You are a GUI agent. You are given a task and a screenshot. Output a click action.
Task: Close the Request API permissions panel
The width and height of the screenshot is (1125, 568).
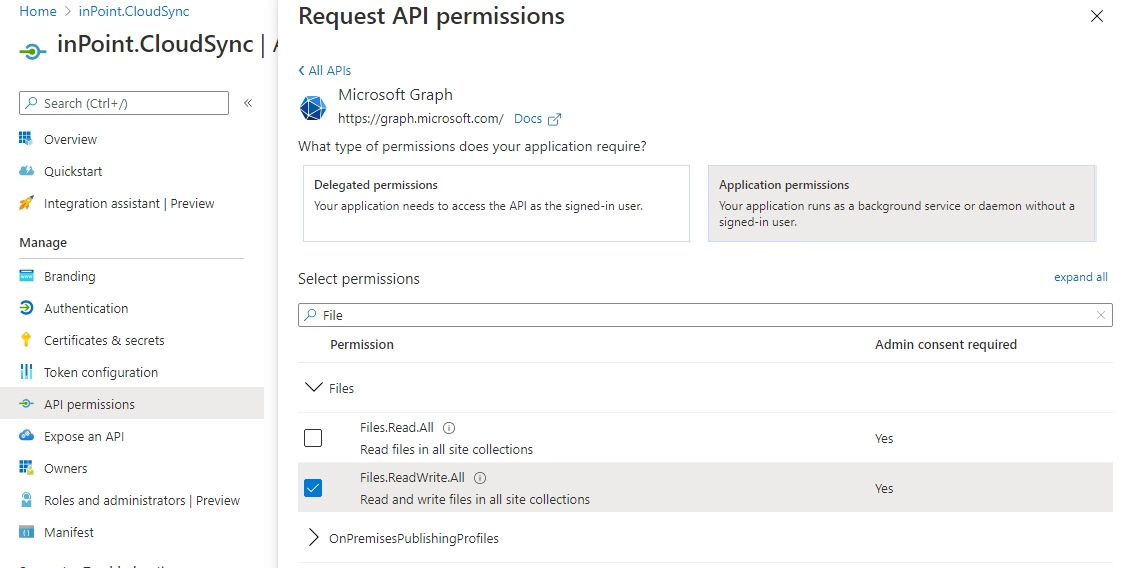coord(1096,16)
